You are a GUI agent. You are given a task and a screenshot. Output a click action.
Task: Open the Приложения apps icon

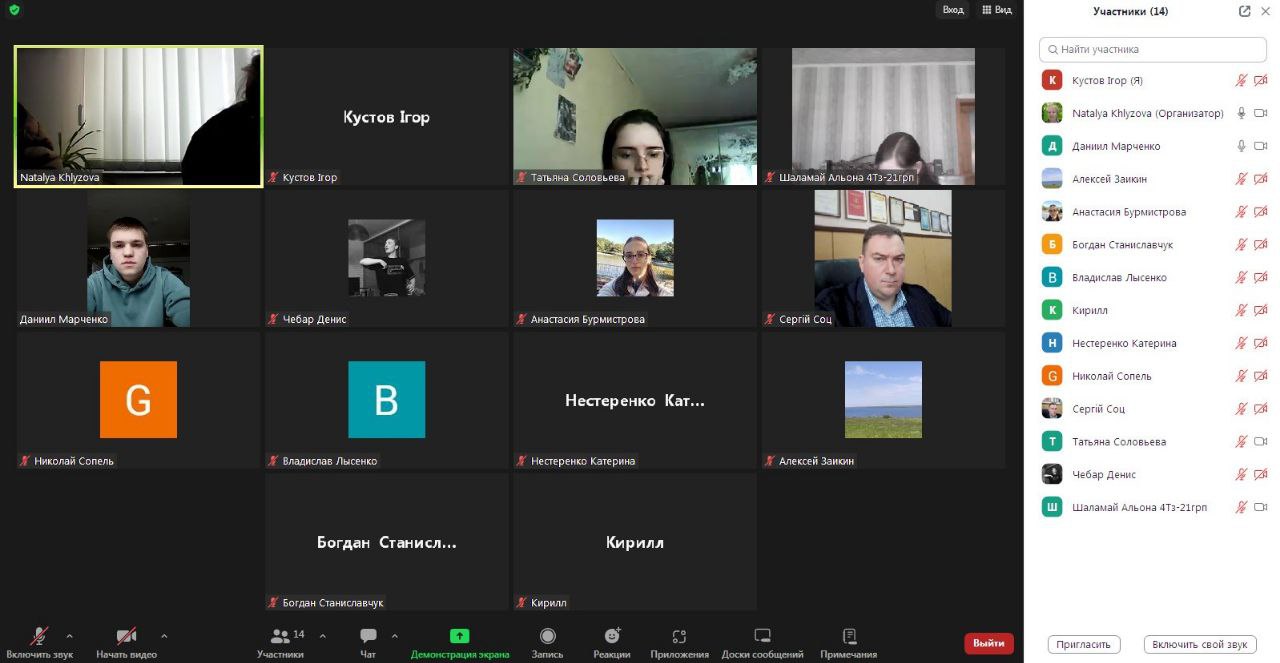click(x=679, y=636)
